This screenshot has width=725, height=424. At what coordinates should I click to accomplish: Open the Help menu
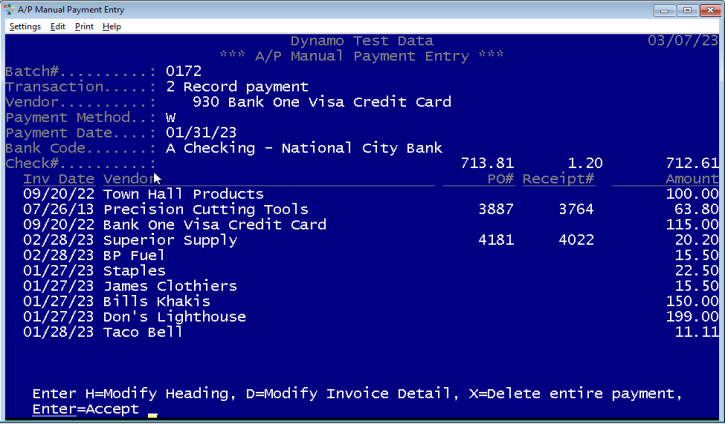[x=111, y=26]
